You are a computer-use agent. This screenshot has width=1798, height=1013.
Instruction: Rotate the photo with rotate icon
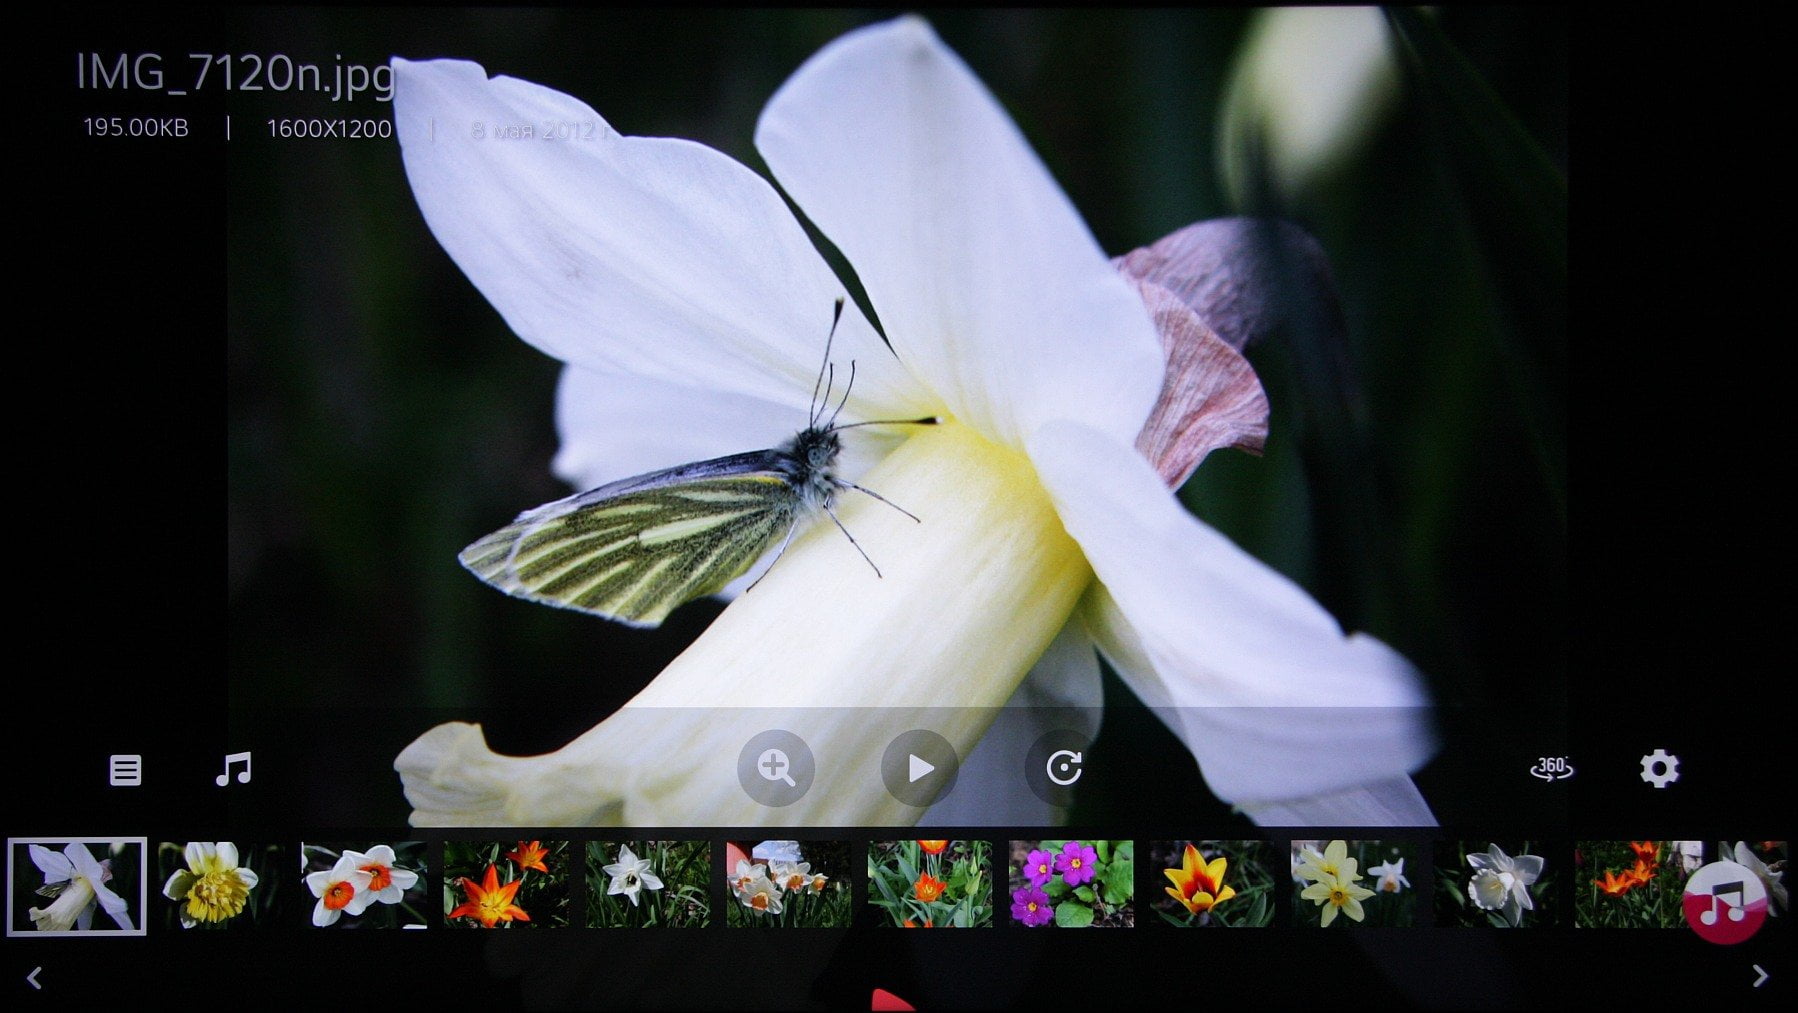1063,768
